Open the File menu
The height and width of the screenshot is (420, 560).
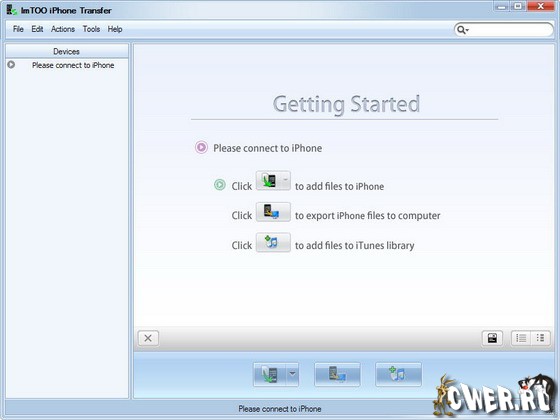[x=18, y=29]
